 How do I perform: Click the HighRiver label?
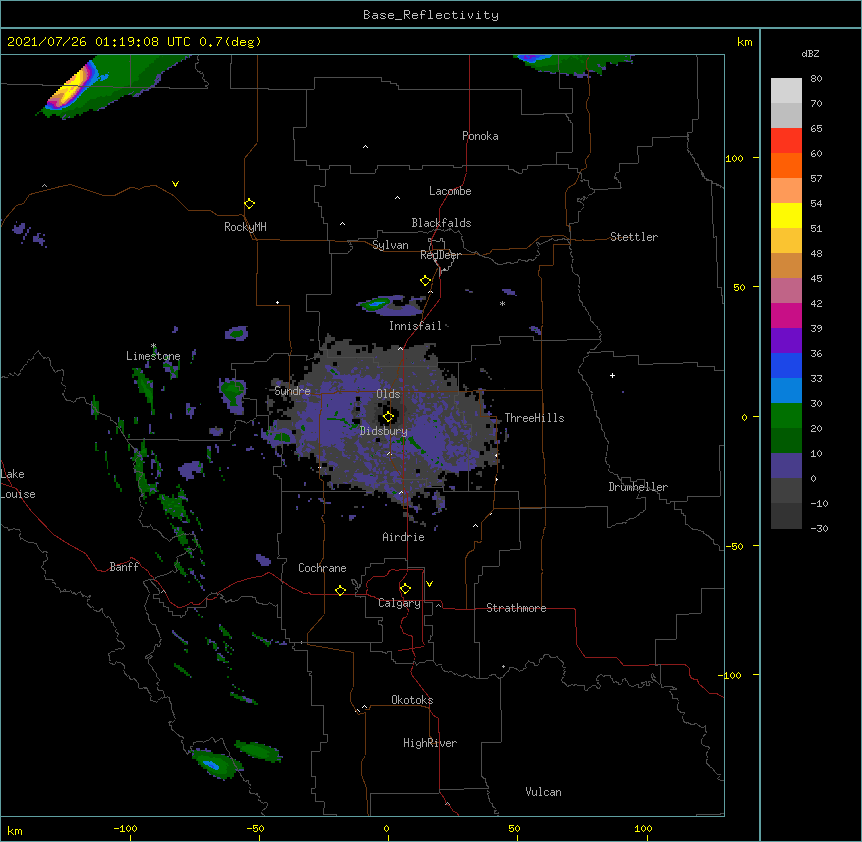pos(430,743)
